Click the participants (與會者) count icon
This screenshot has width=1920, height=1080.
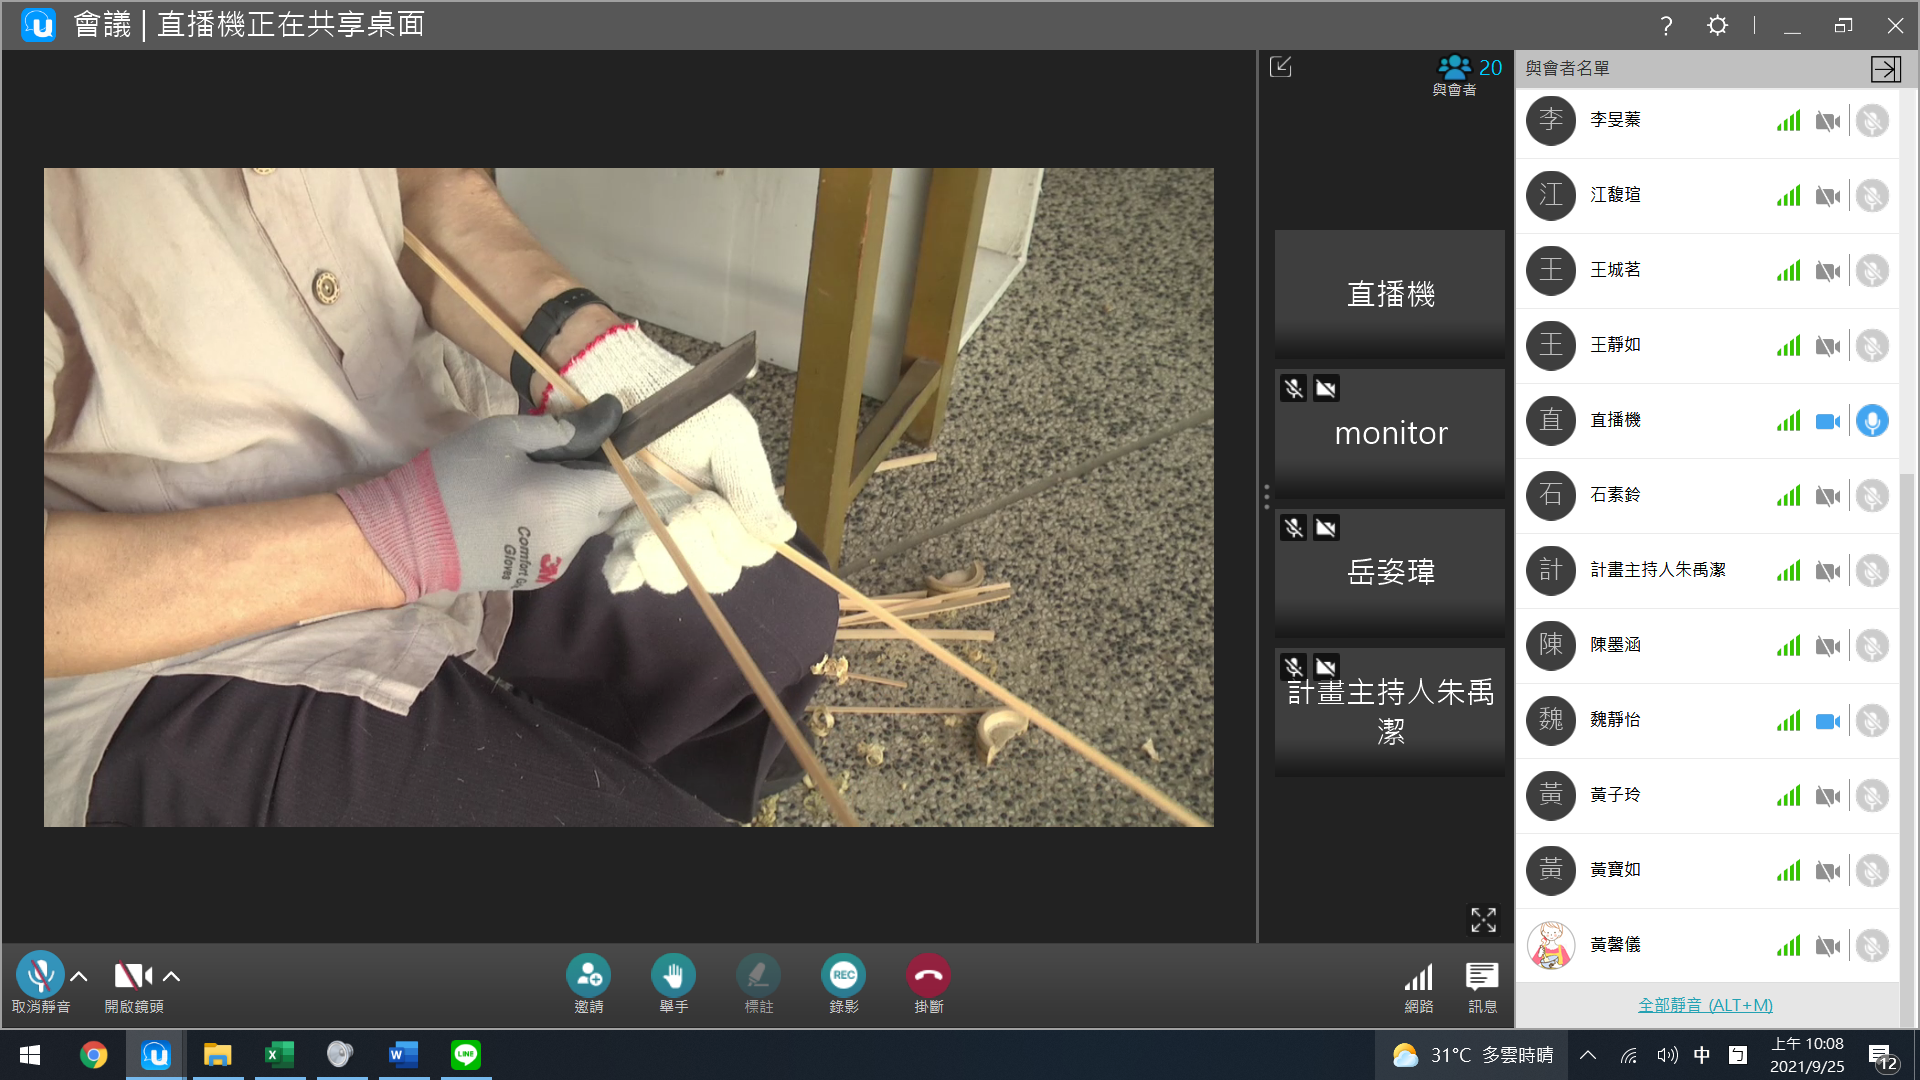tap(1455, 68)
